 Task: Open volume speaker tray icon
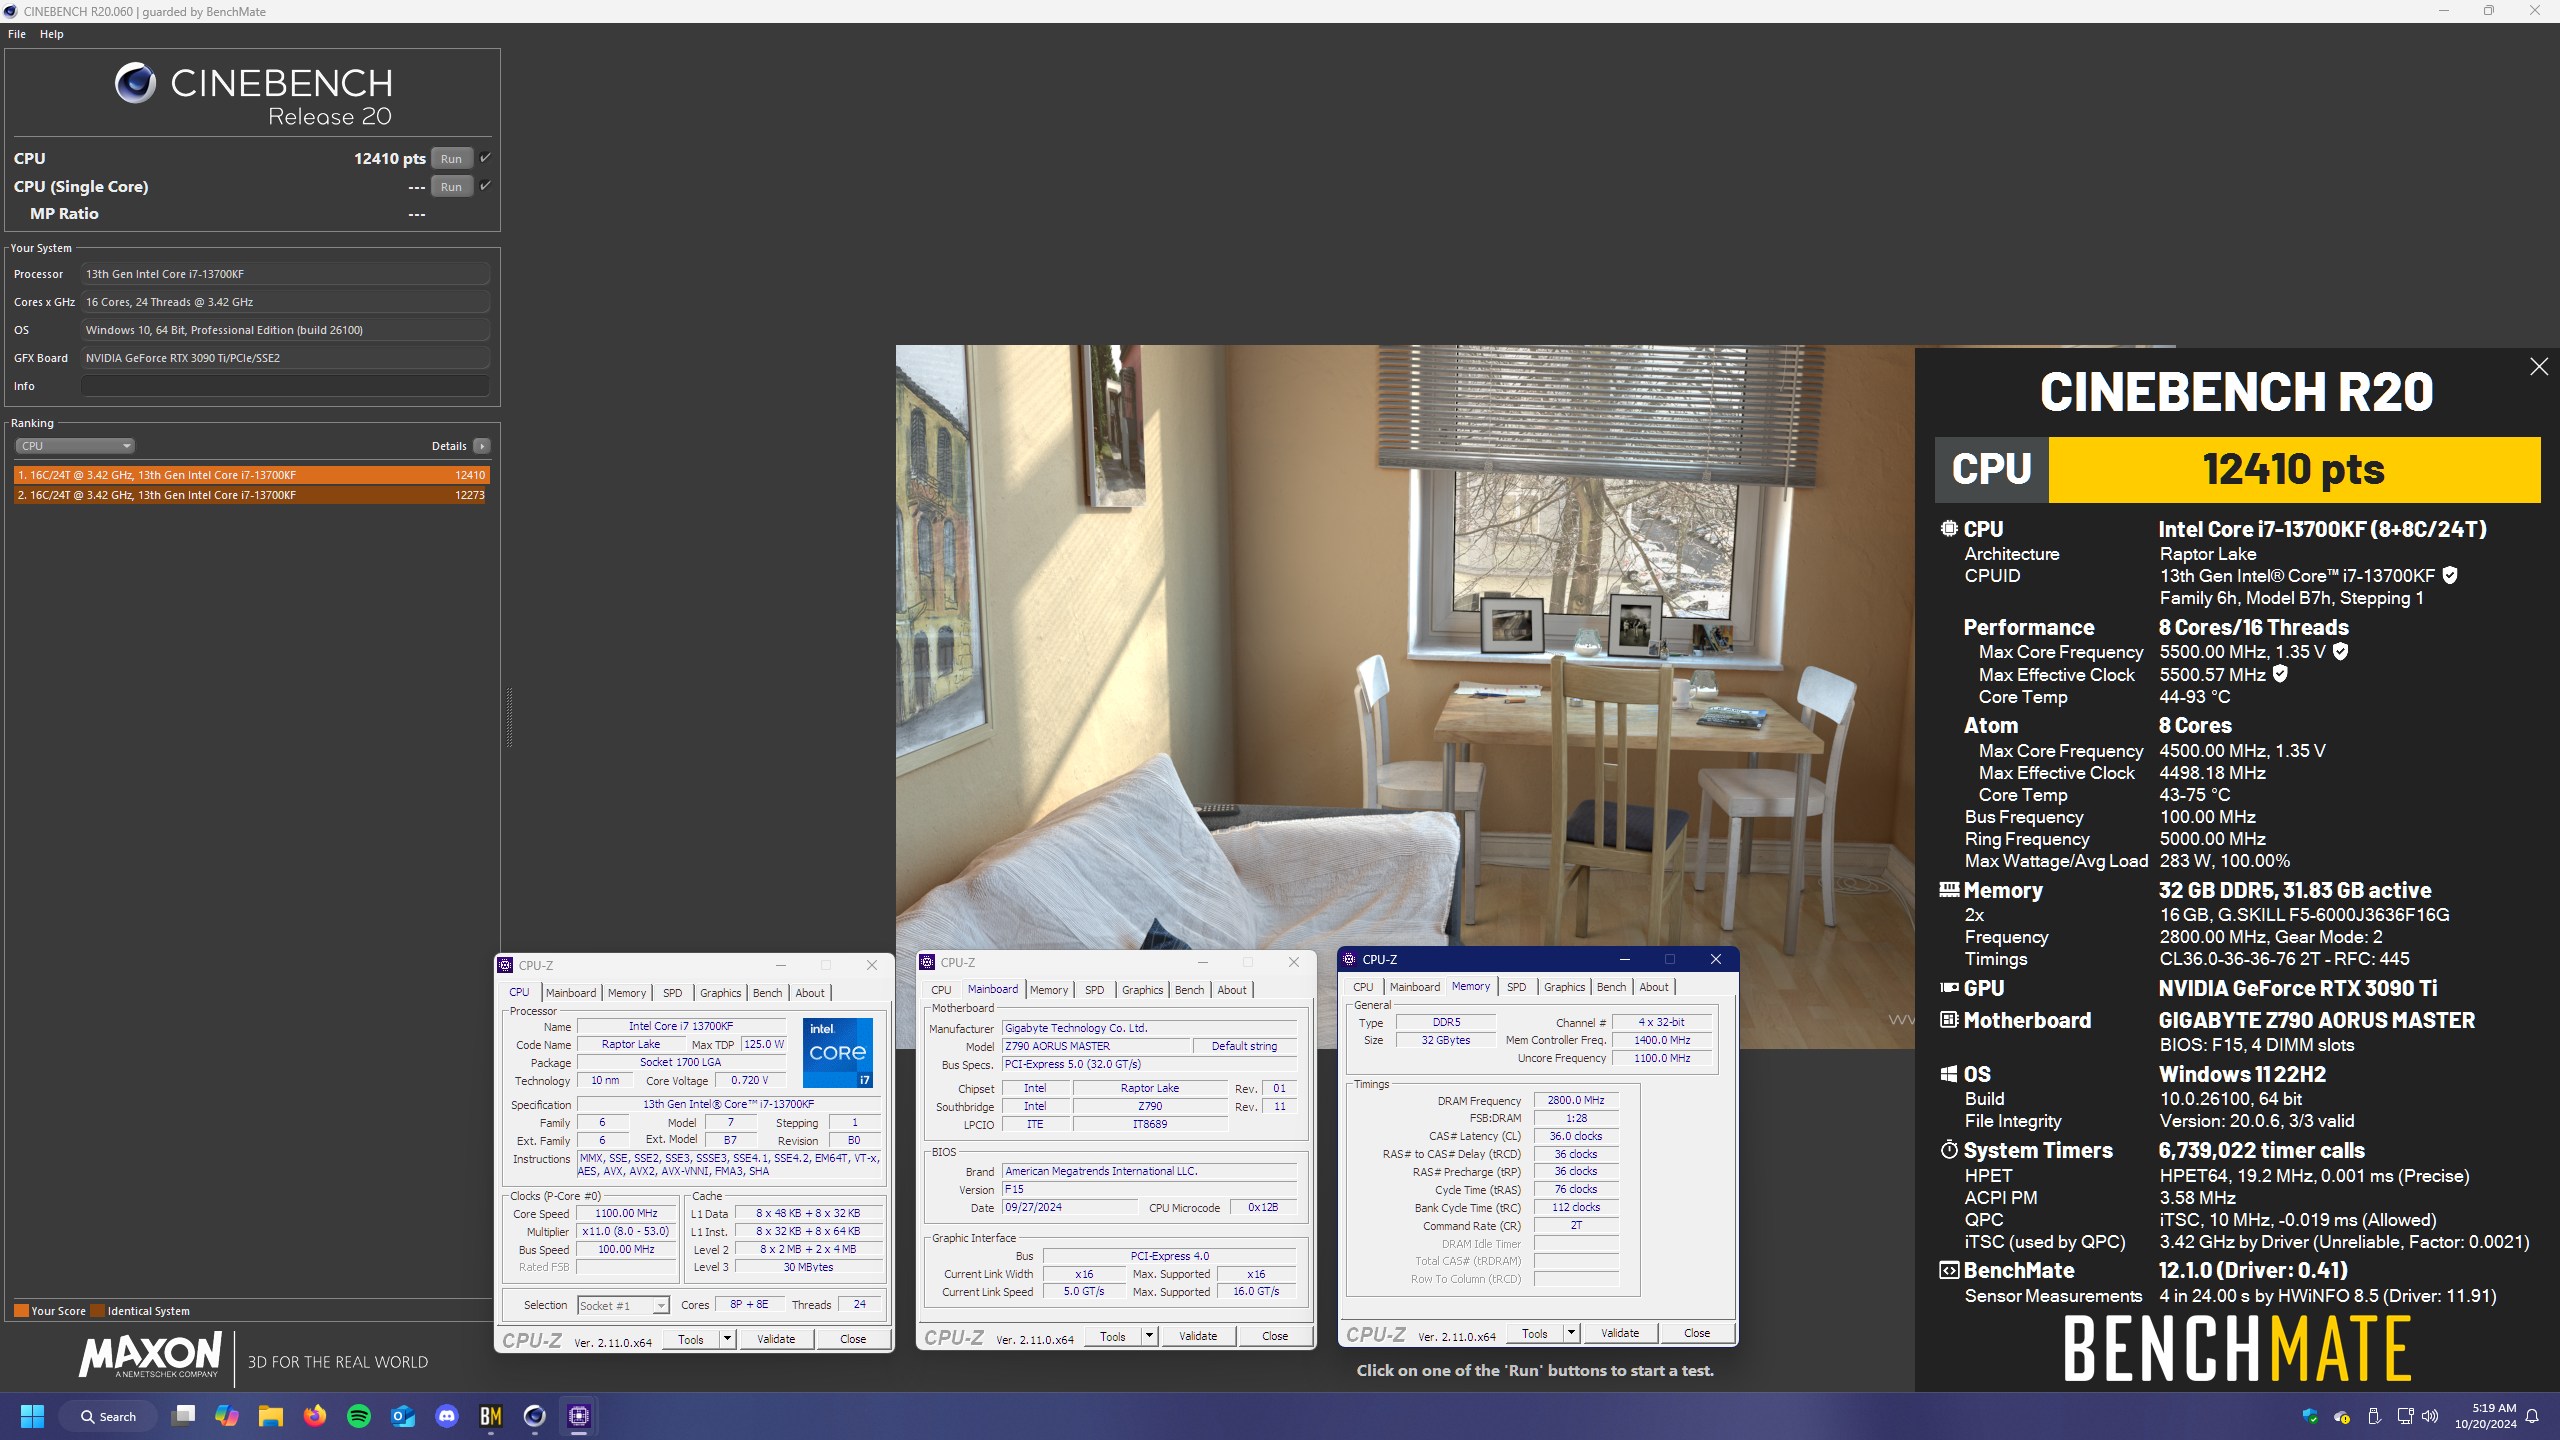2431,1416
